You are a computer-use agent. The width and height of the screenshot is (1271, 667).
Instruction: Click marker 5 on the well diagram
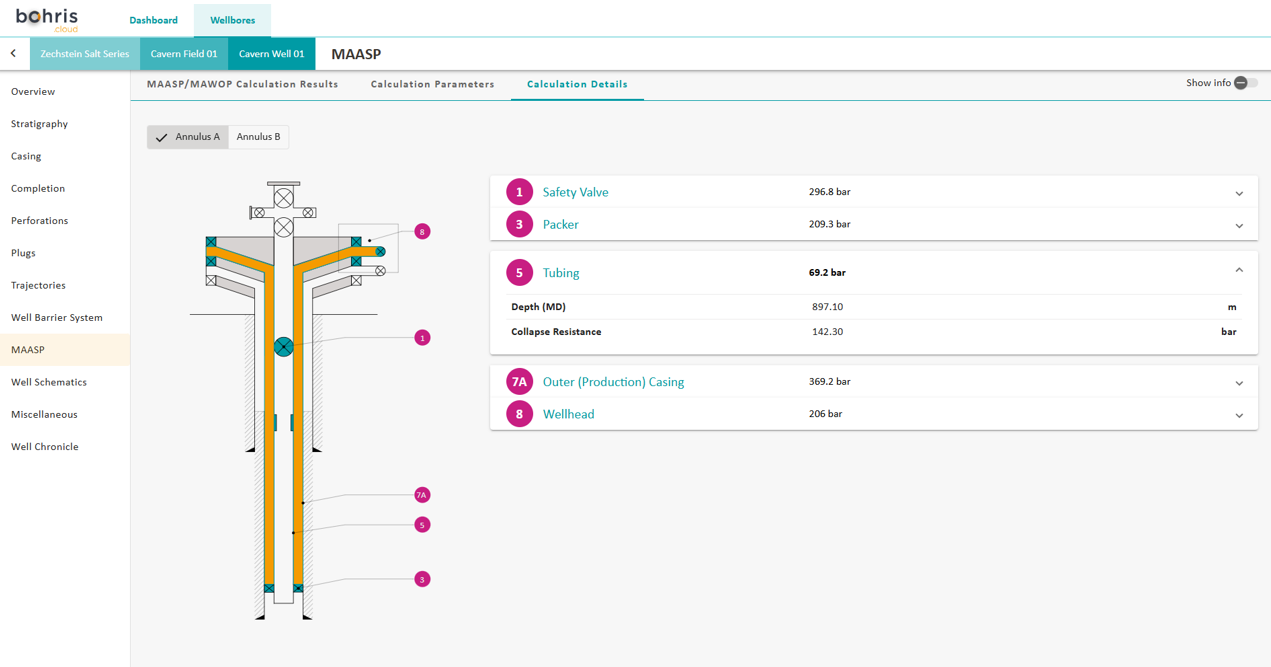pos(422,525)
